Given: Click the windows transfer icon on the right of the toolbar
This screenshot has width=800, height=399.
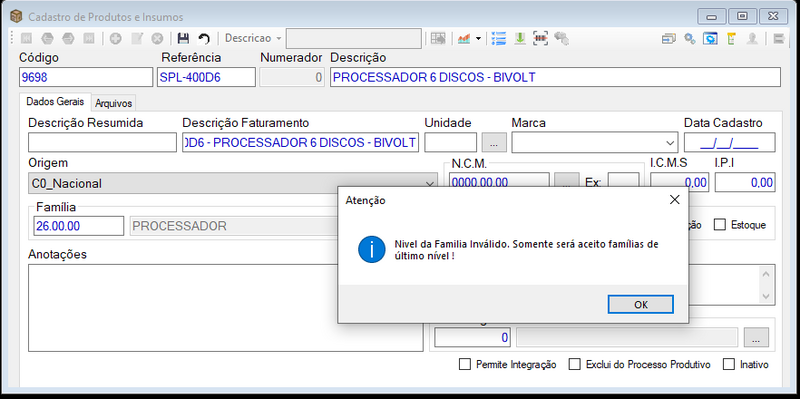Looking at the screenshot, I should 669,39.
